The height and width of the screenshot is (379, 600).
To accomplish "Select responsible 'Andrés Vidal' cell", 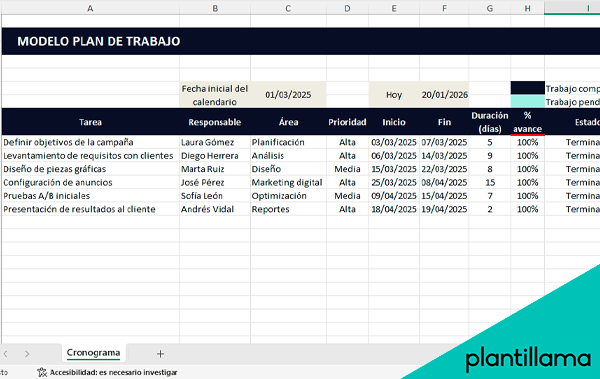I will pos(215,209).
